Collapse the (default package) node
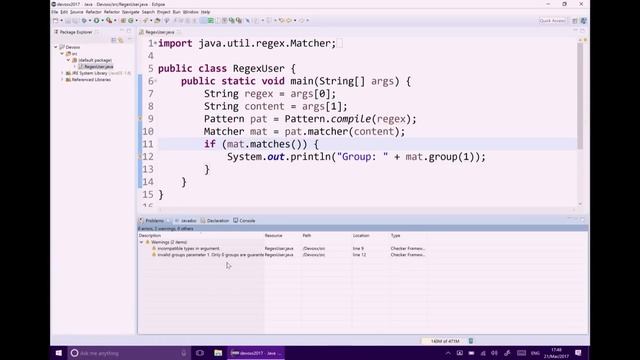Viewport: 640px width, 360px height. click(69, 60)
